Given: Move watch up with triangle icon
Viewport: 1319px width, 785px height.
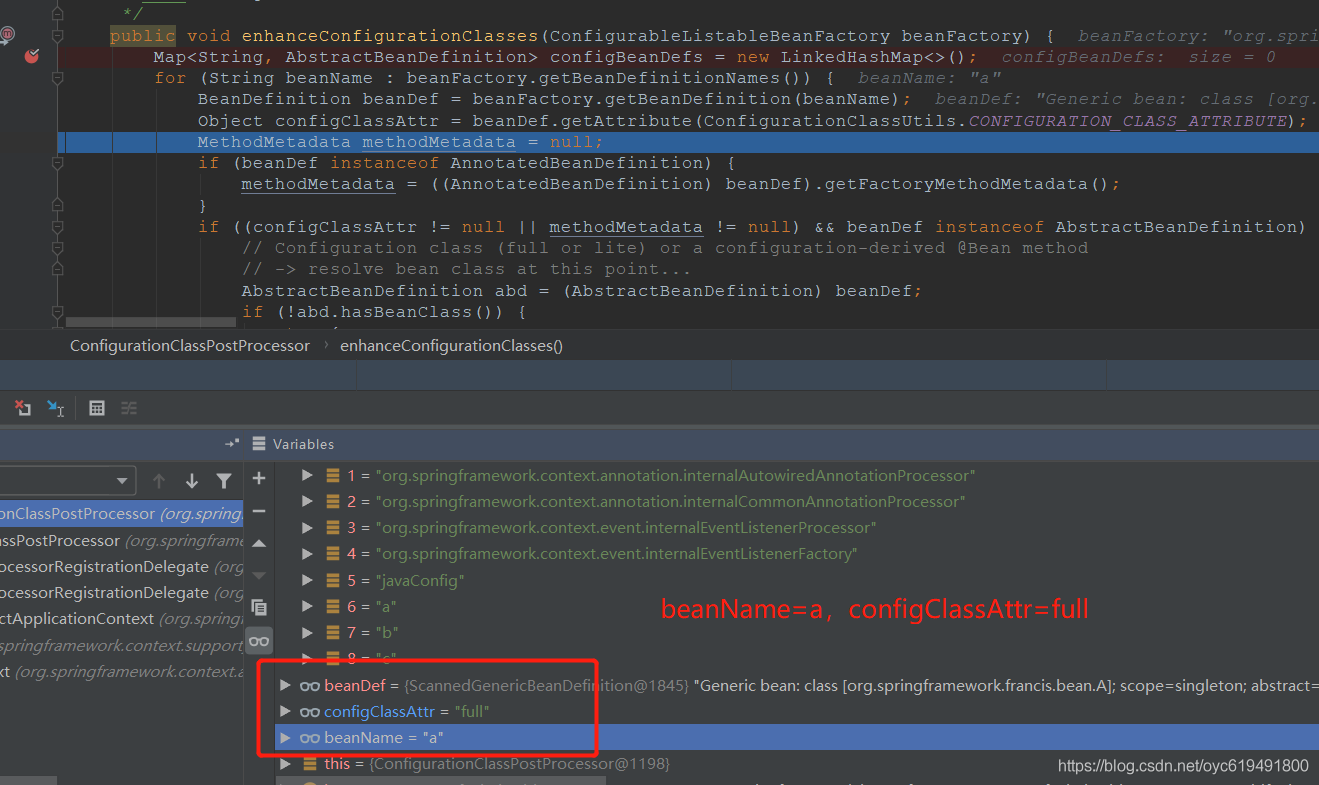Looking at the screenshot, I should (259, 543).
